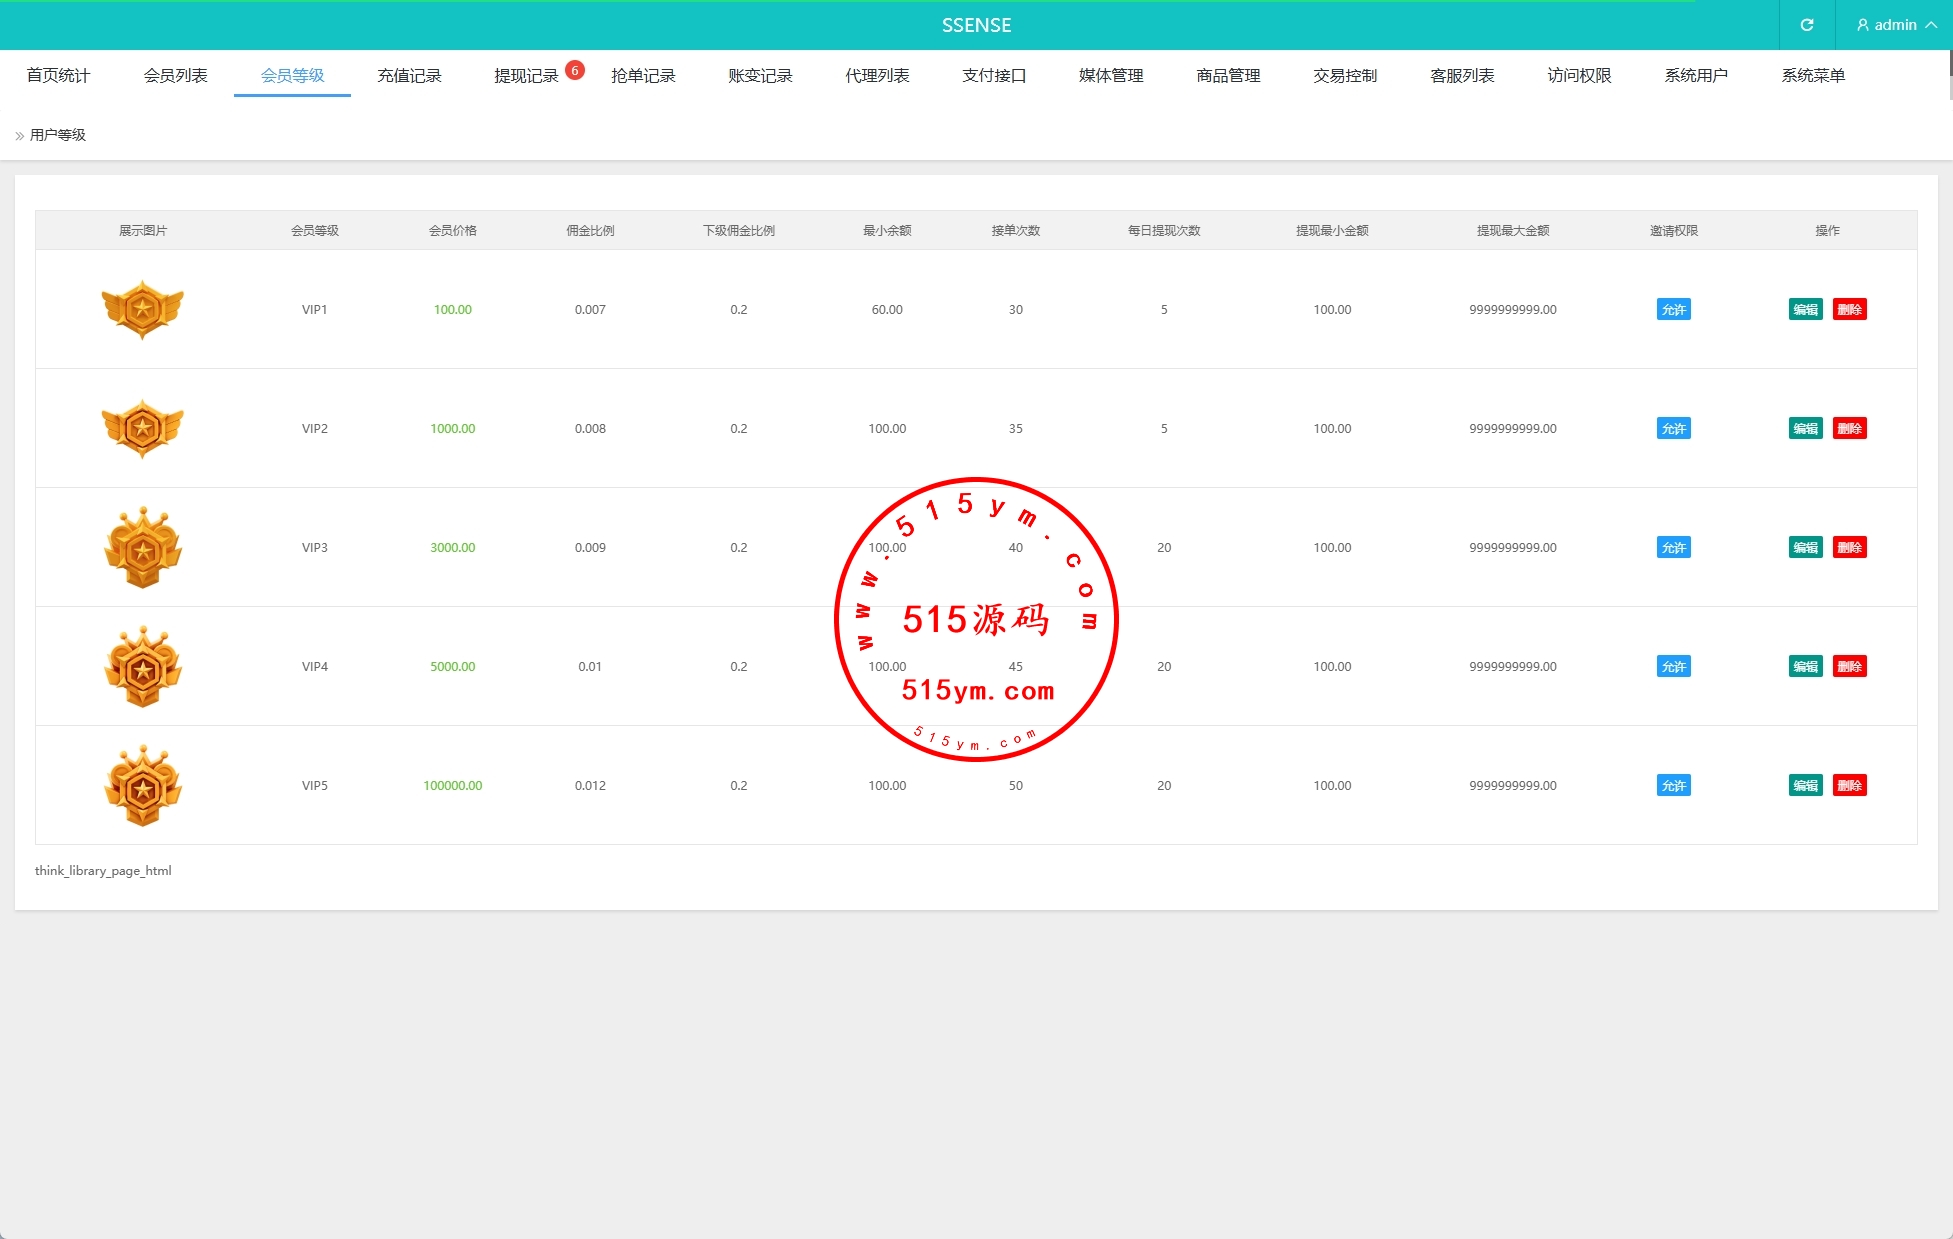Open the 提现记录 tab with badge
Viewport: 1953px width, 1239px height.
(526, 76)
